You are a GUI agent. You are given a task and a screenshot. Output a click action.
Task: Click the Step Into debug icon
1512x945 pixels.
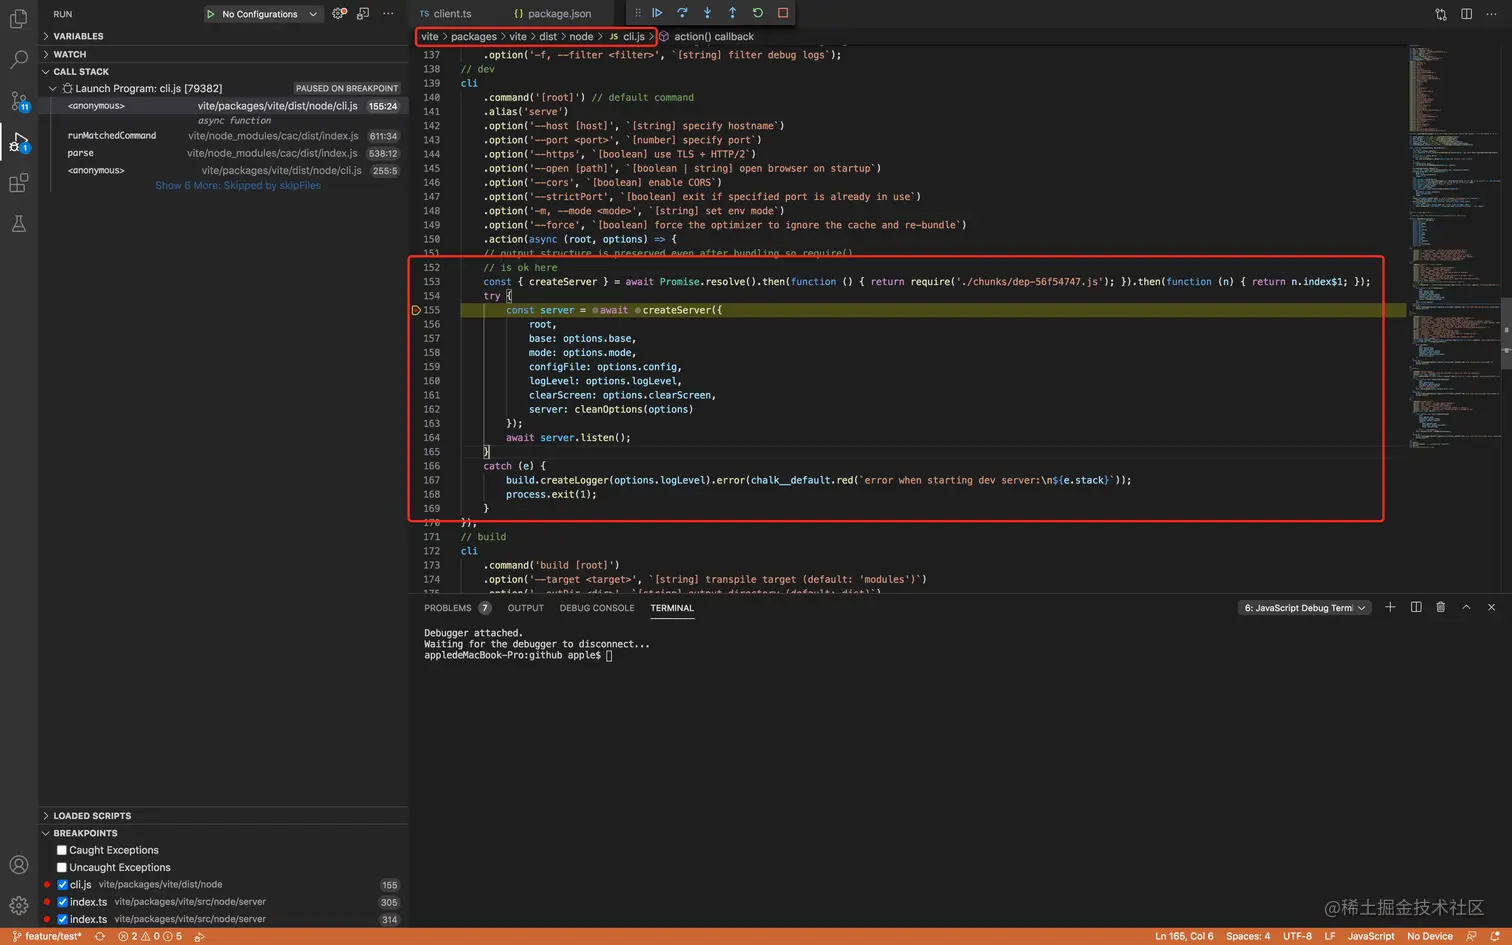click(707, 13)
